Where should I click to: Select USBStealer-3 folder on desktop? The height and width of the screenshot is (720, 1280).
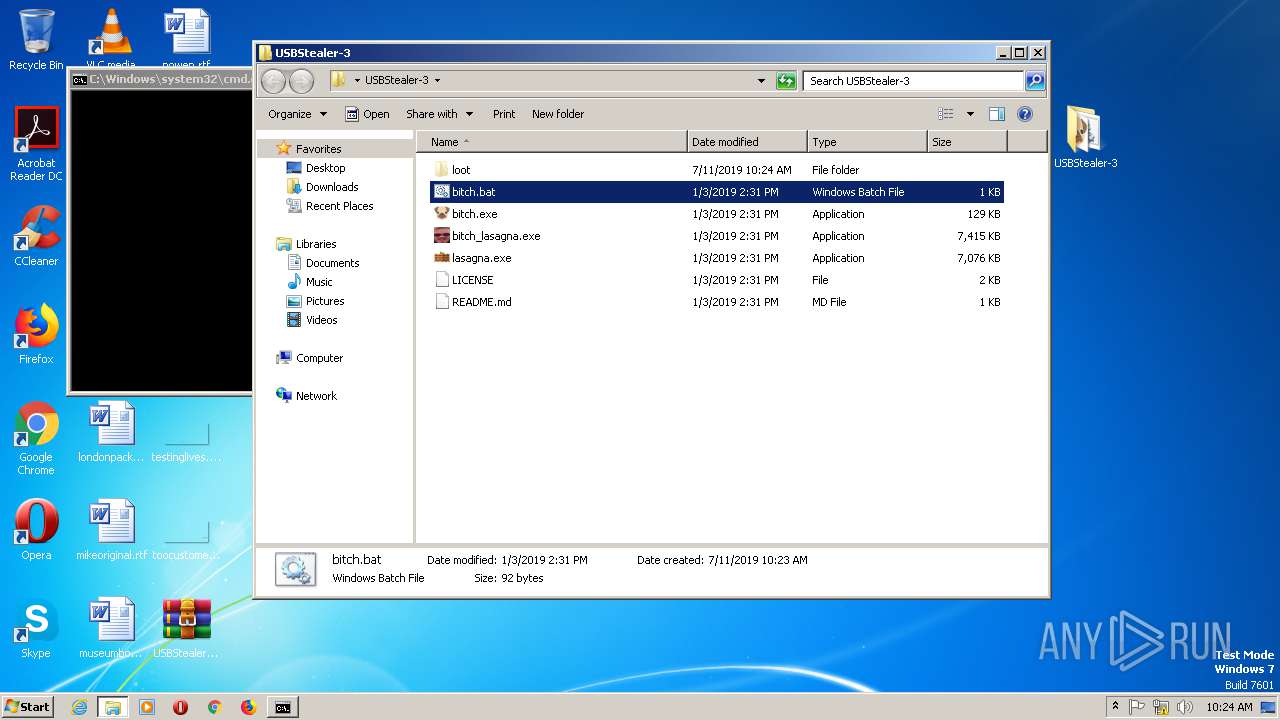click(x=1085, y=137)
